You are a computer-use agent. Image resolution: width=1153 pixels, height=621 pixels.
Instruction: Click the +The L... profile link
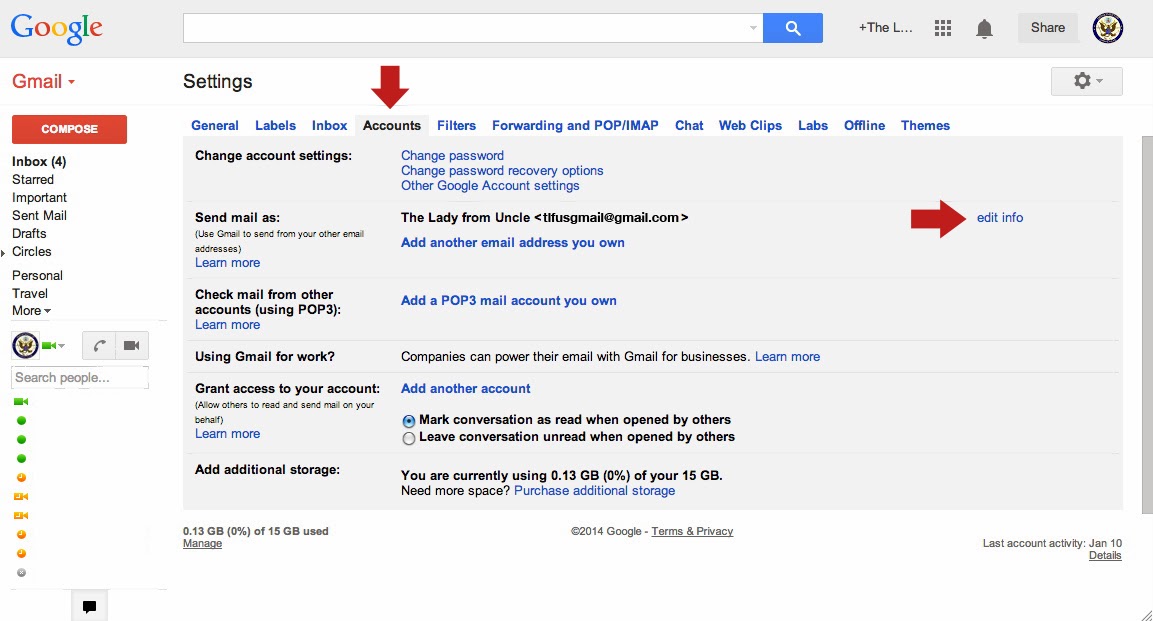point(885,28)
